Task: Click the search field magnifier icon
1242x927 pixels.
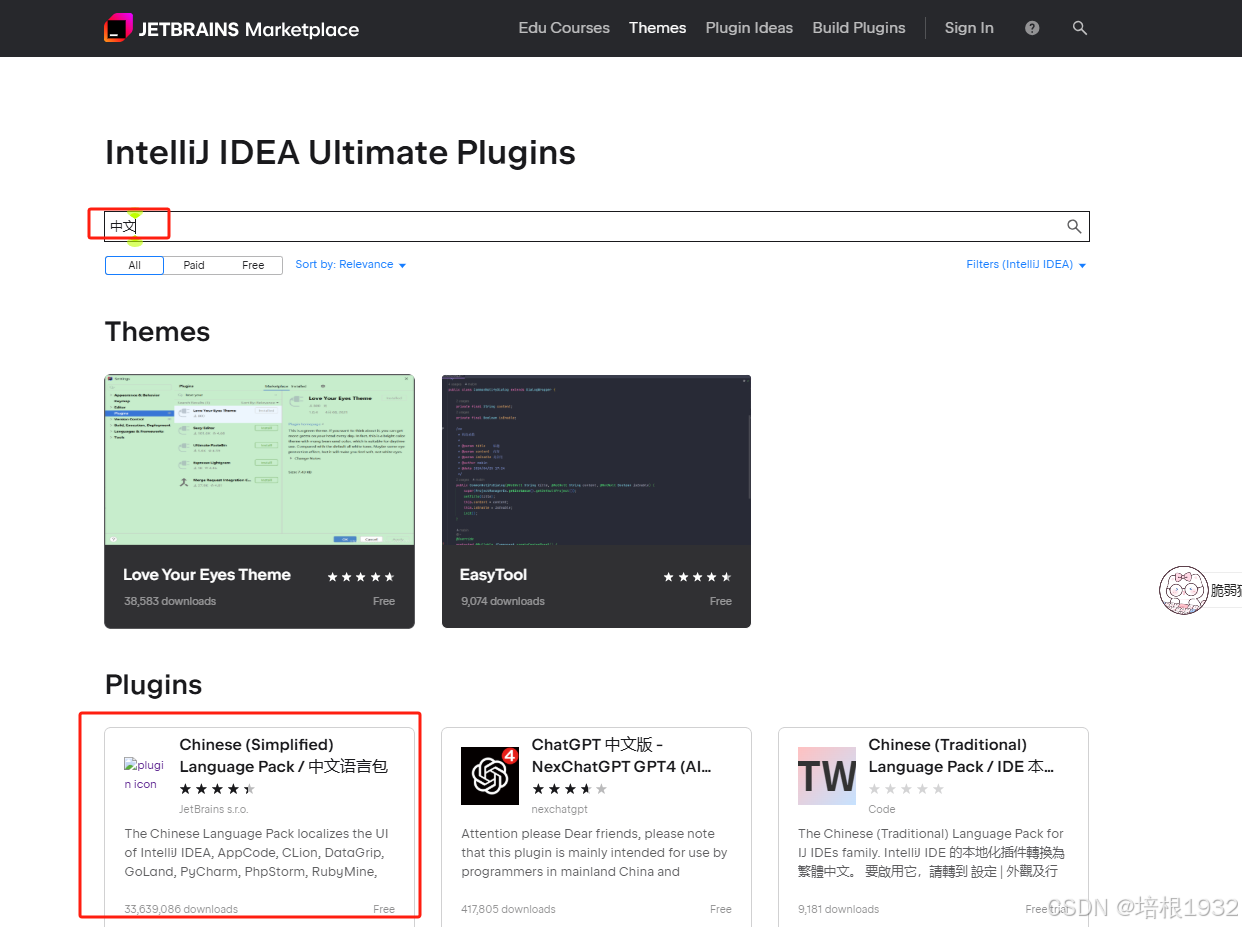Action: [1074, 227]
